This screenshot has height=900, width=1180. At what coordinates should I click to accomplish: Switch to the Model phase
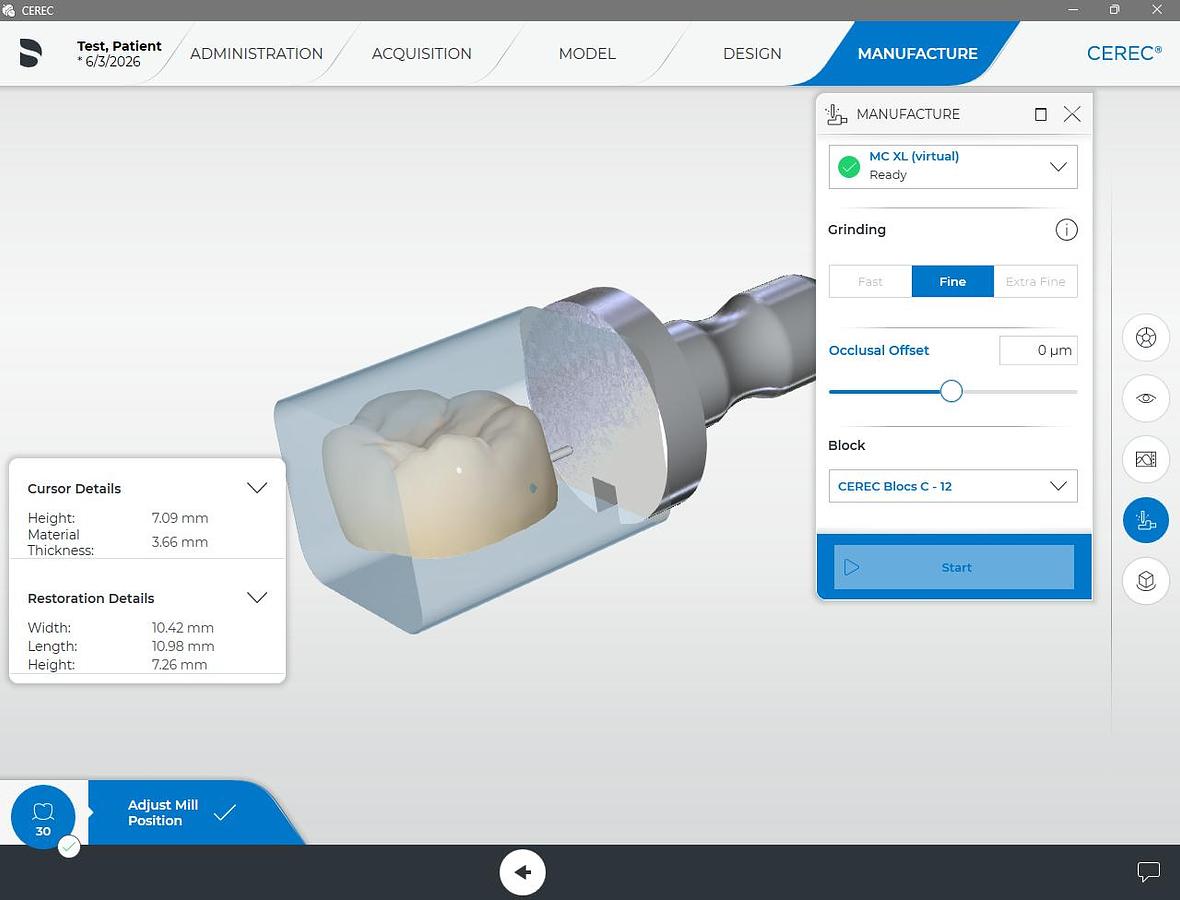coord(587,53)
